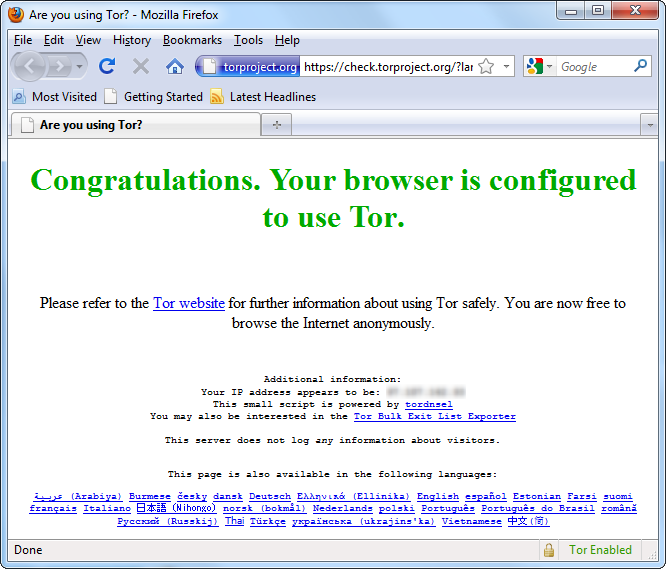Reload the current page
The height and width of the screenshot is (569, 666).
pos(107,66)
